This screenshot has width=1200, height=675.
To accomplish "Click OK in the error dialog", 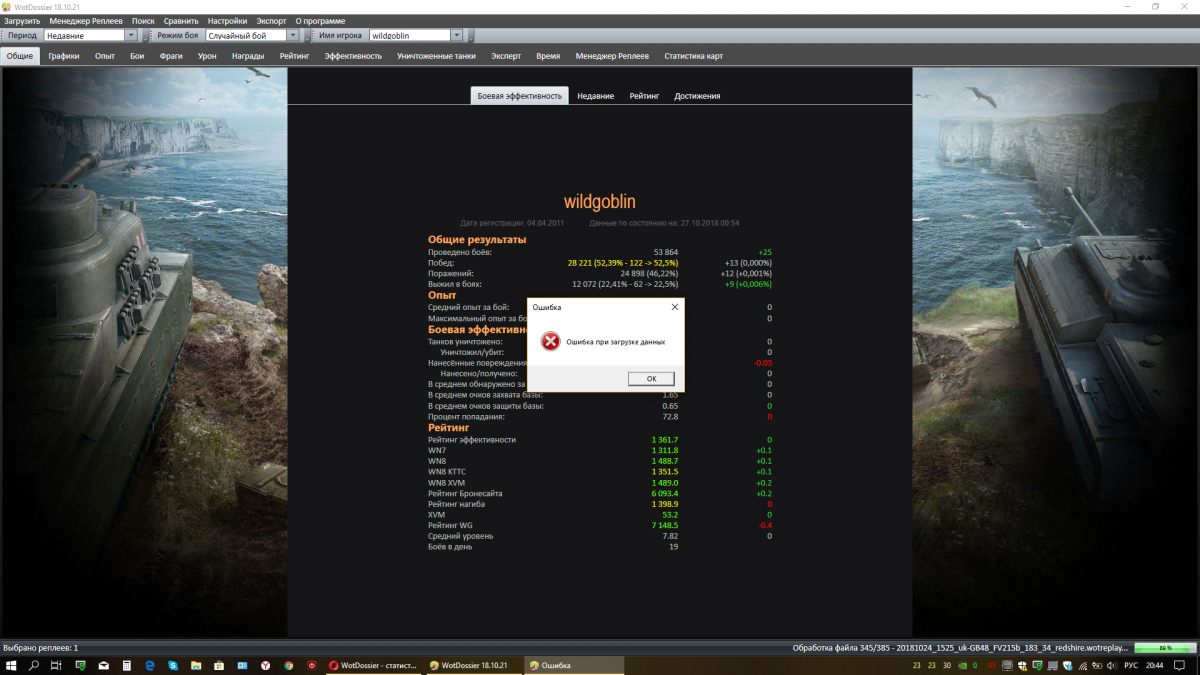I will (x=651, y=378).
